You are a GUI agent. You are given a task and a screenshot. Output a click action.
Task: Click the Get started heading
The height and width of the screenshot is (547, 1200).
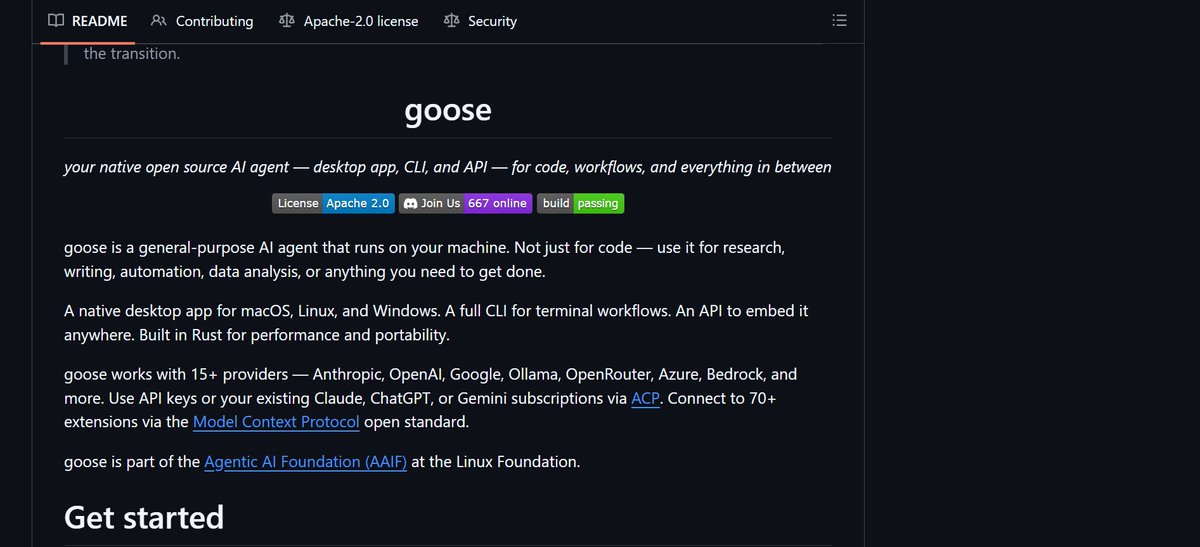click(x=144, y=517)
